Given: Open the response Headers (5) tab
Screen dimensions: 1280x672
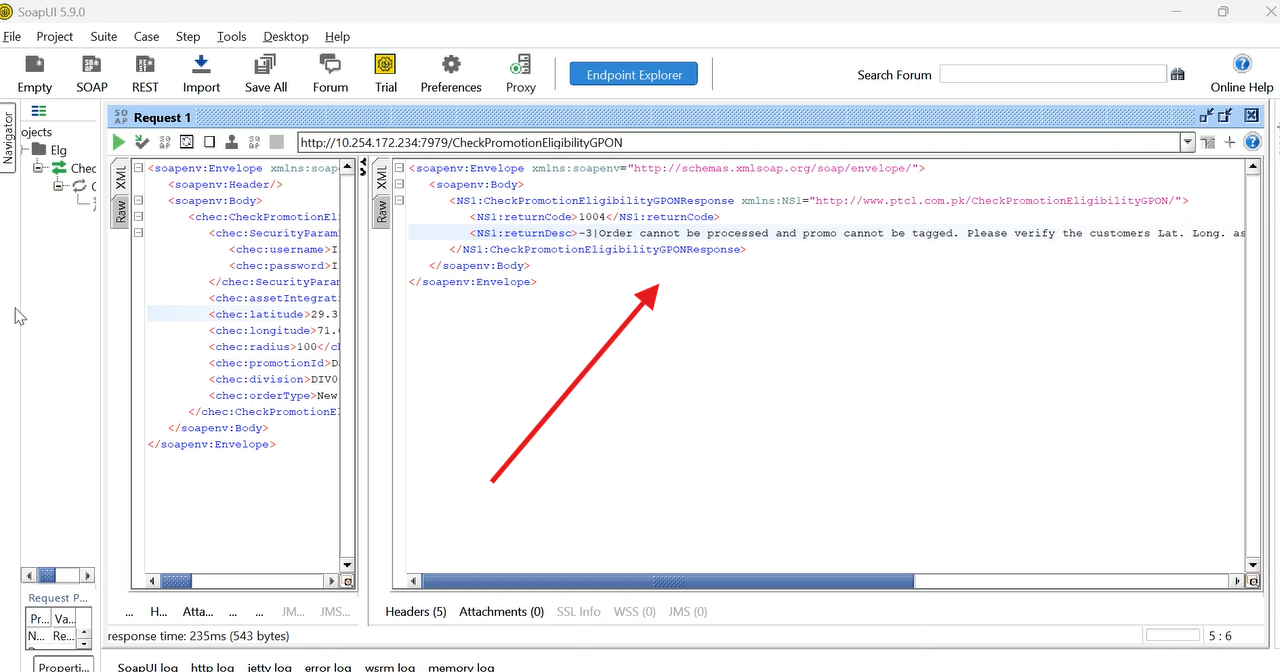Looking at the screenshot, I should click(415, 611).
